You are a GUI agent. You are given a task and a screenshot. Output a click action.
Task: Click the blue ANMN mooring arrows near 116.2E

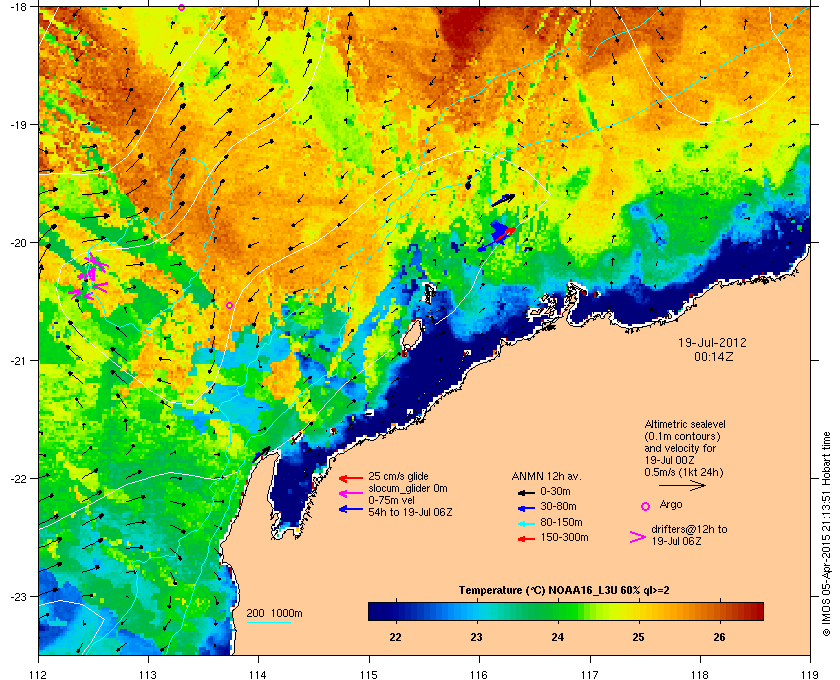coord(497,236)
